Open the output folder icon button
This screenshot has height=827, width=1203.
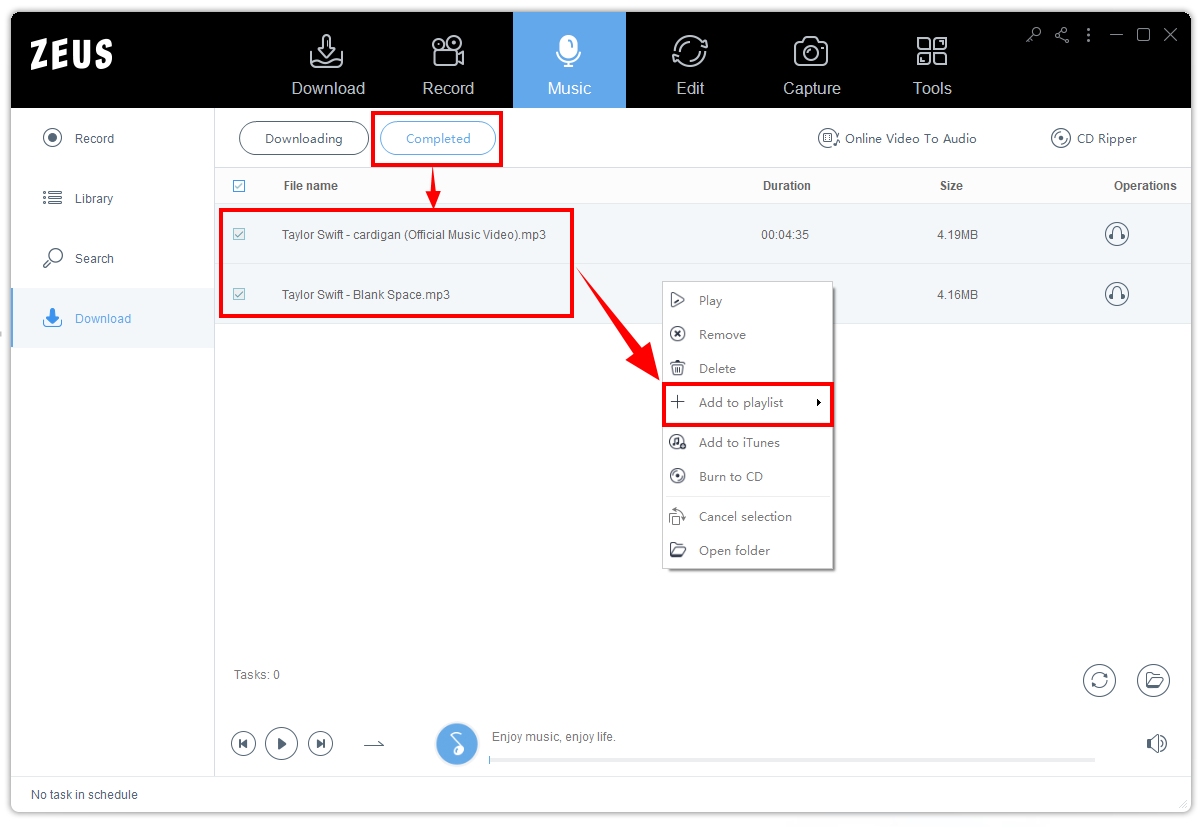click(x=1153, y=680)
